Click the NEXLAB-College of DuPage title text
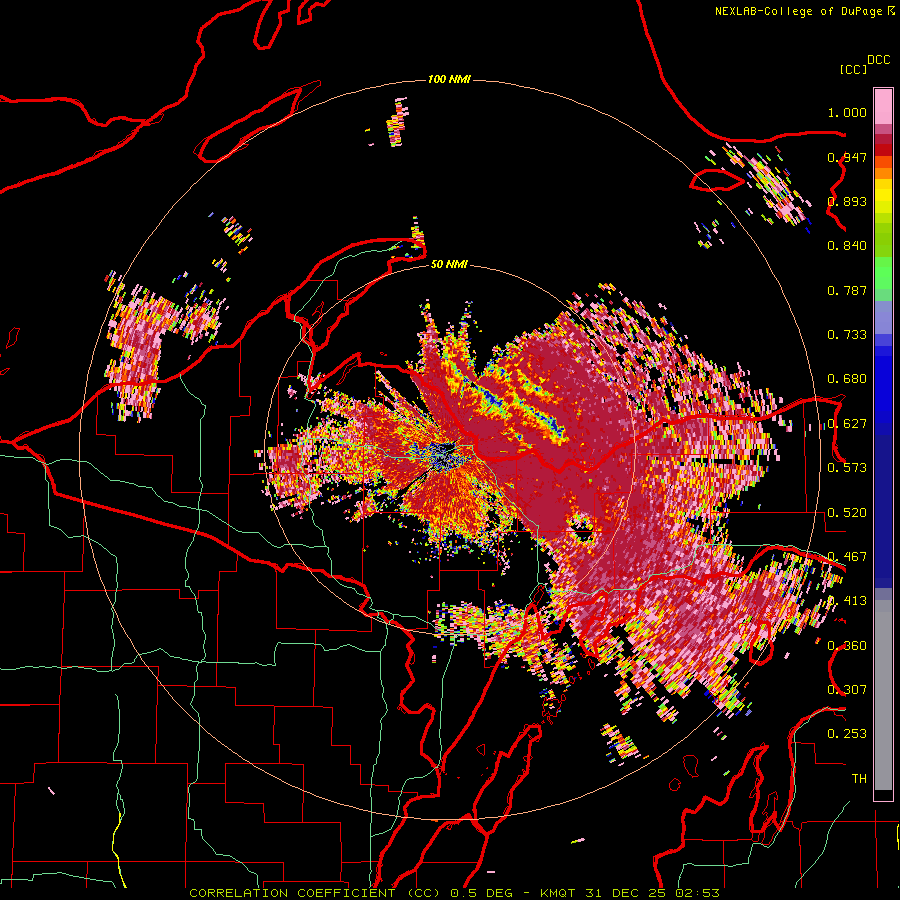Screen dimensions: 900x900 pos(798,11)
